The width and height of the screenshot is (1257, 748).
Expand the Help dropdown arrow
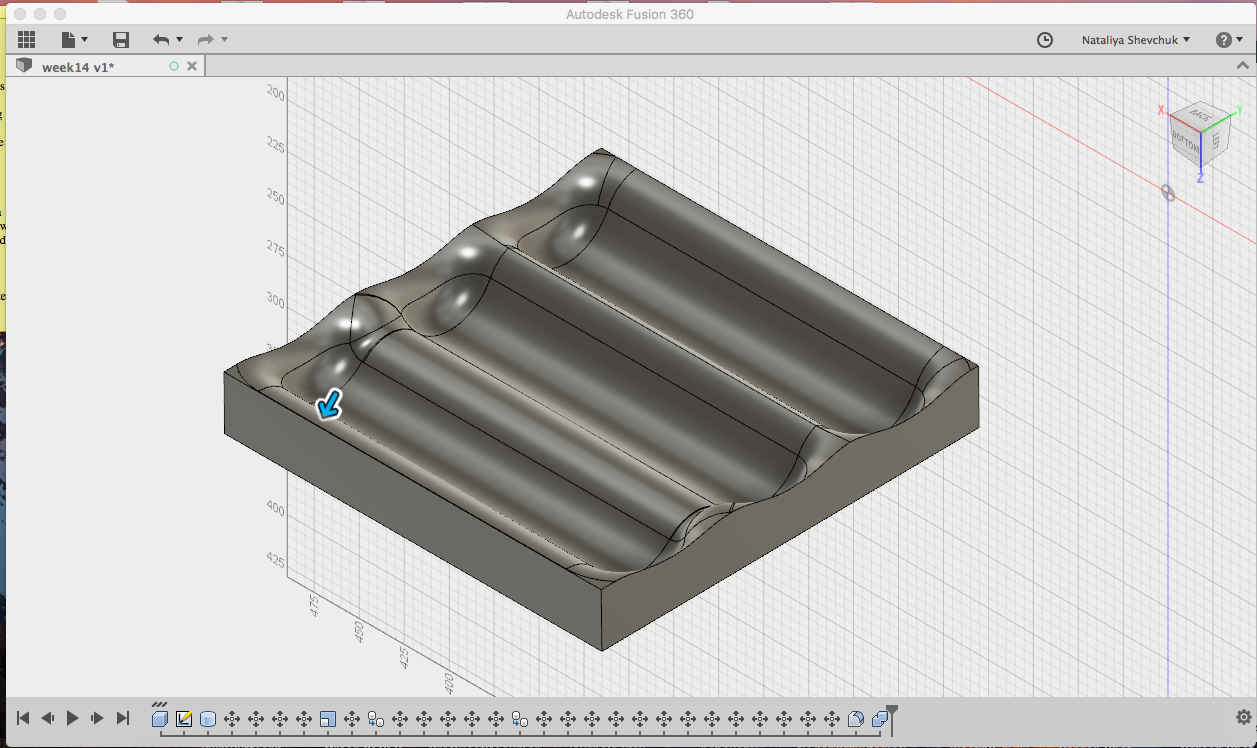click(1240, 40)
